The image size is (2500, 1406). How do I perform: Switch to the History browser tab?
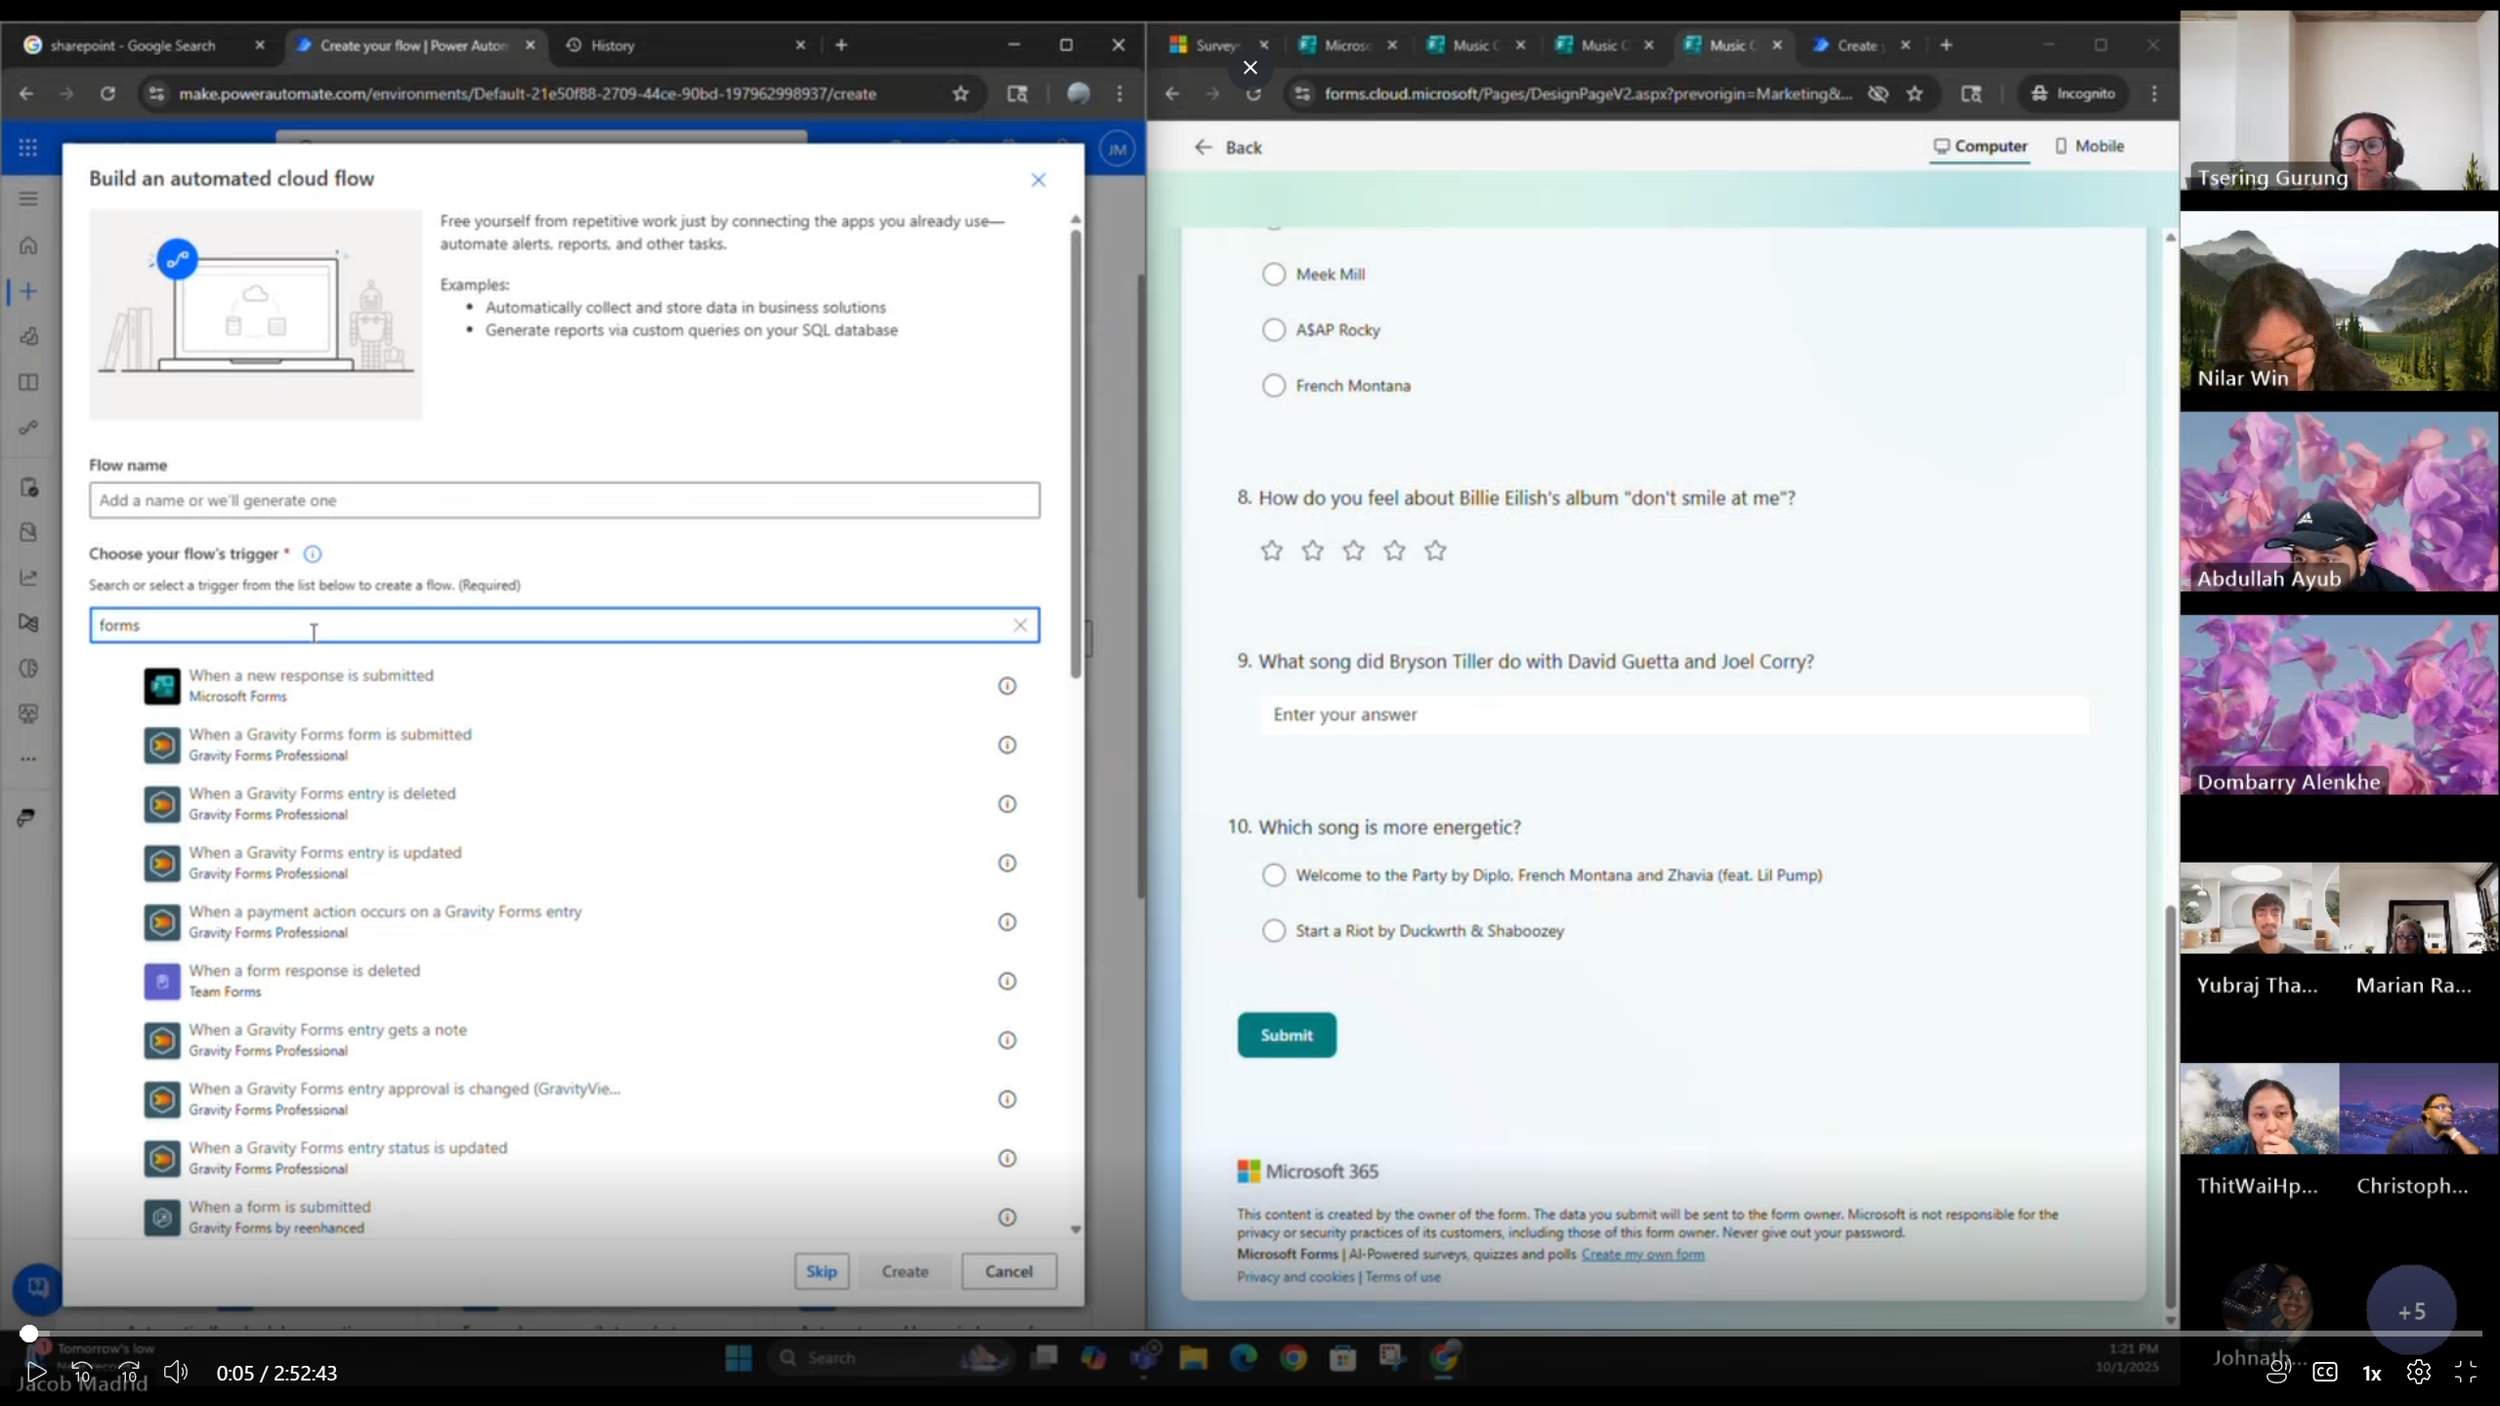click(x=612, y=45)
